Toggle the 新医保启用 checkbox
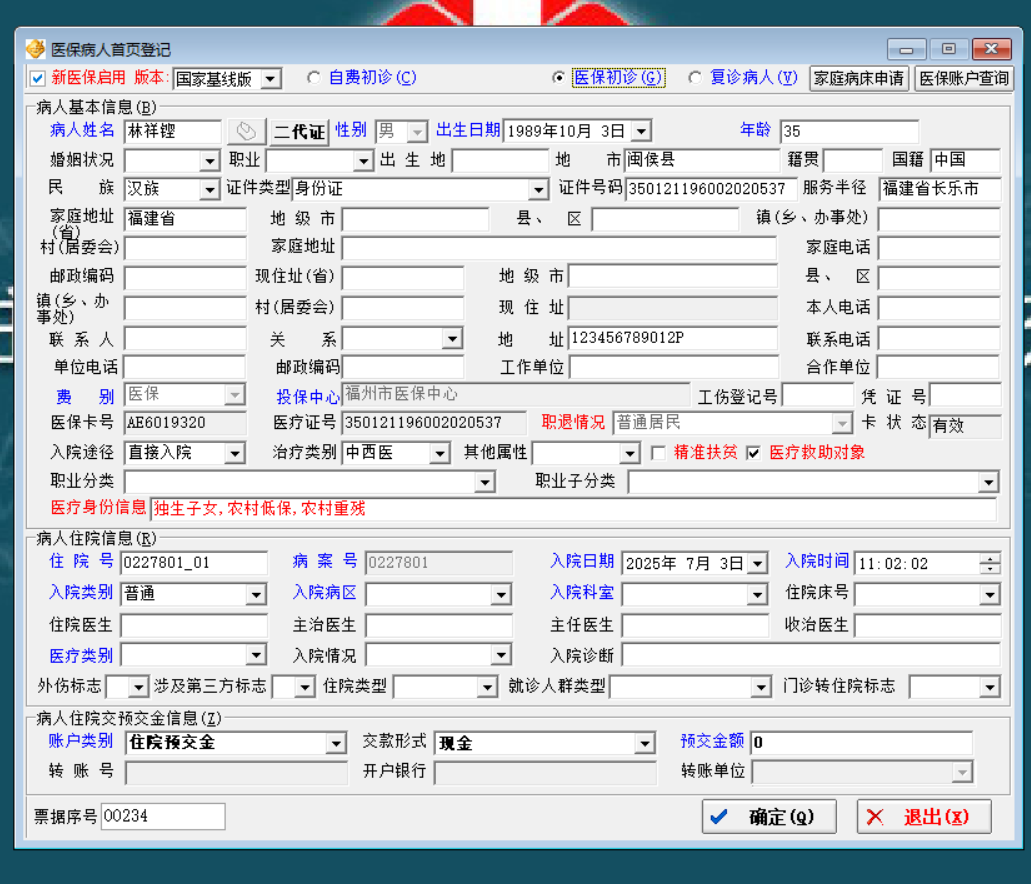Image resolution: width=1031 pixels, height=884 pixels. pyautogui.click(x=38, y=78)
